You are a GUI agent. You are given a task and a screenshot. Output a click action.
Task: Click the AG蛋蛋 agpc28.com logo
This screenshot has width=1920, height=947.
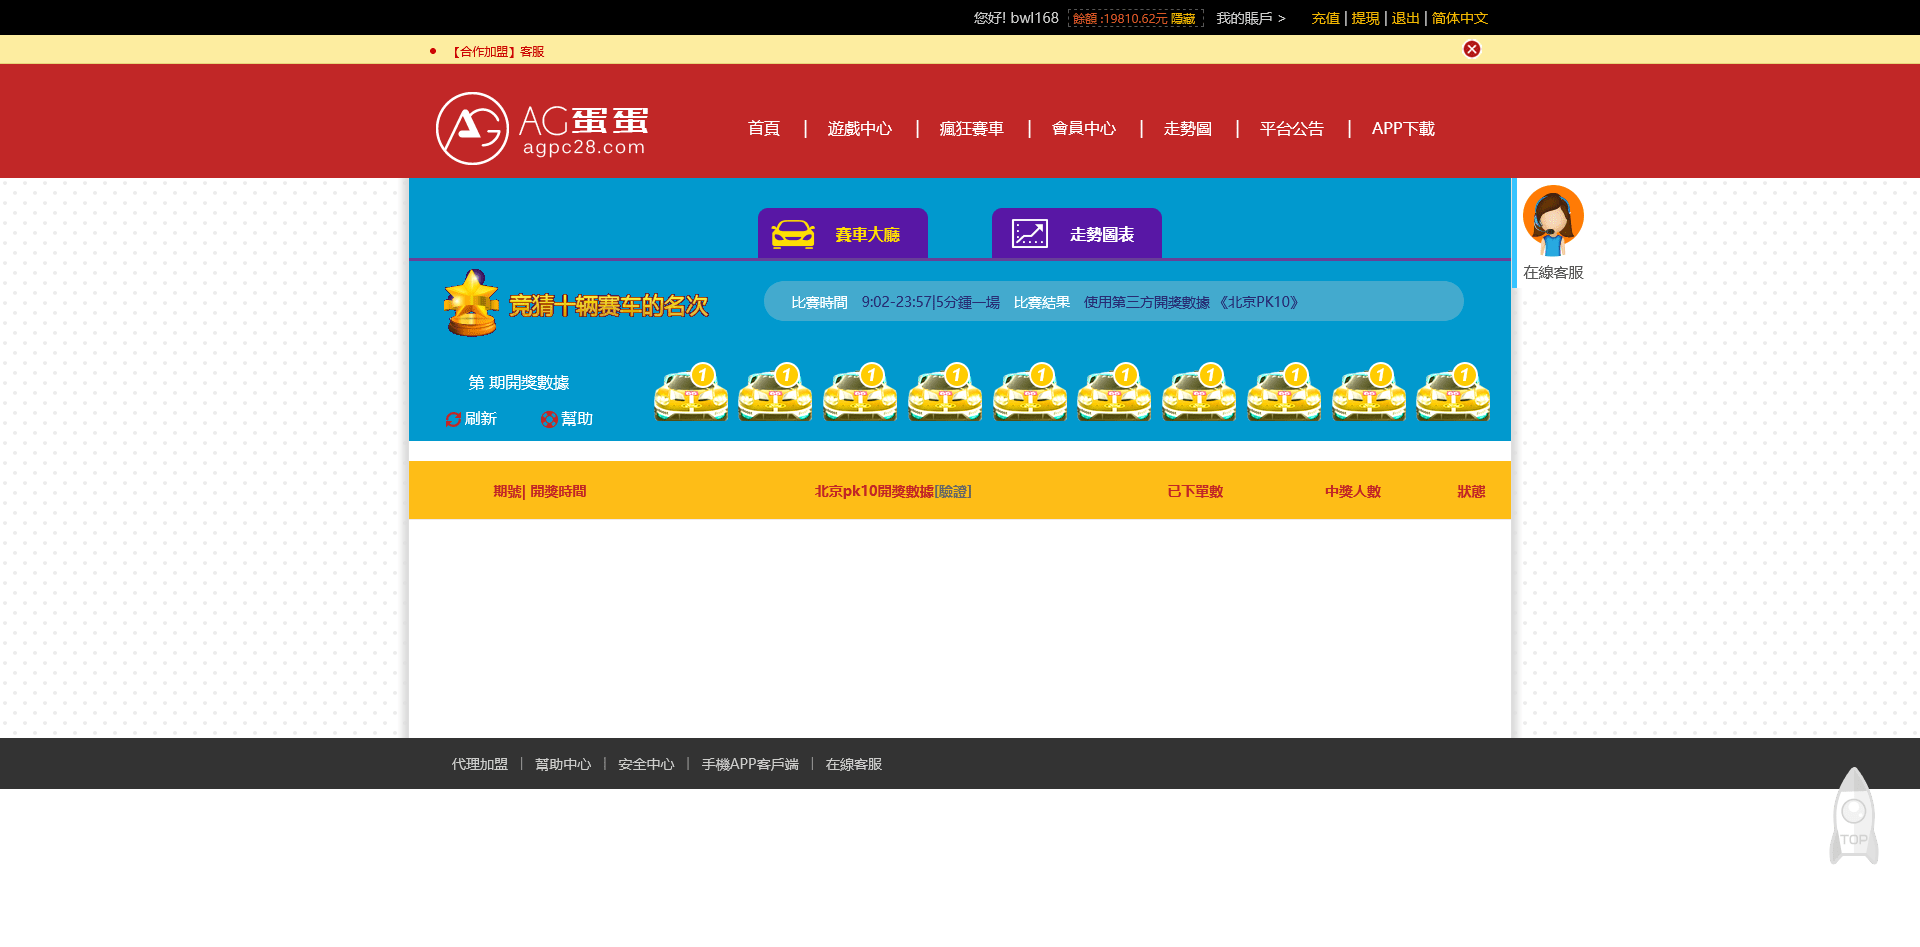pyautogui.click(x=541, y=128)
